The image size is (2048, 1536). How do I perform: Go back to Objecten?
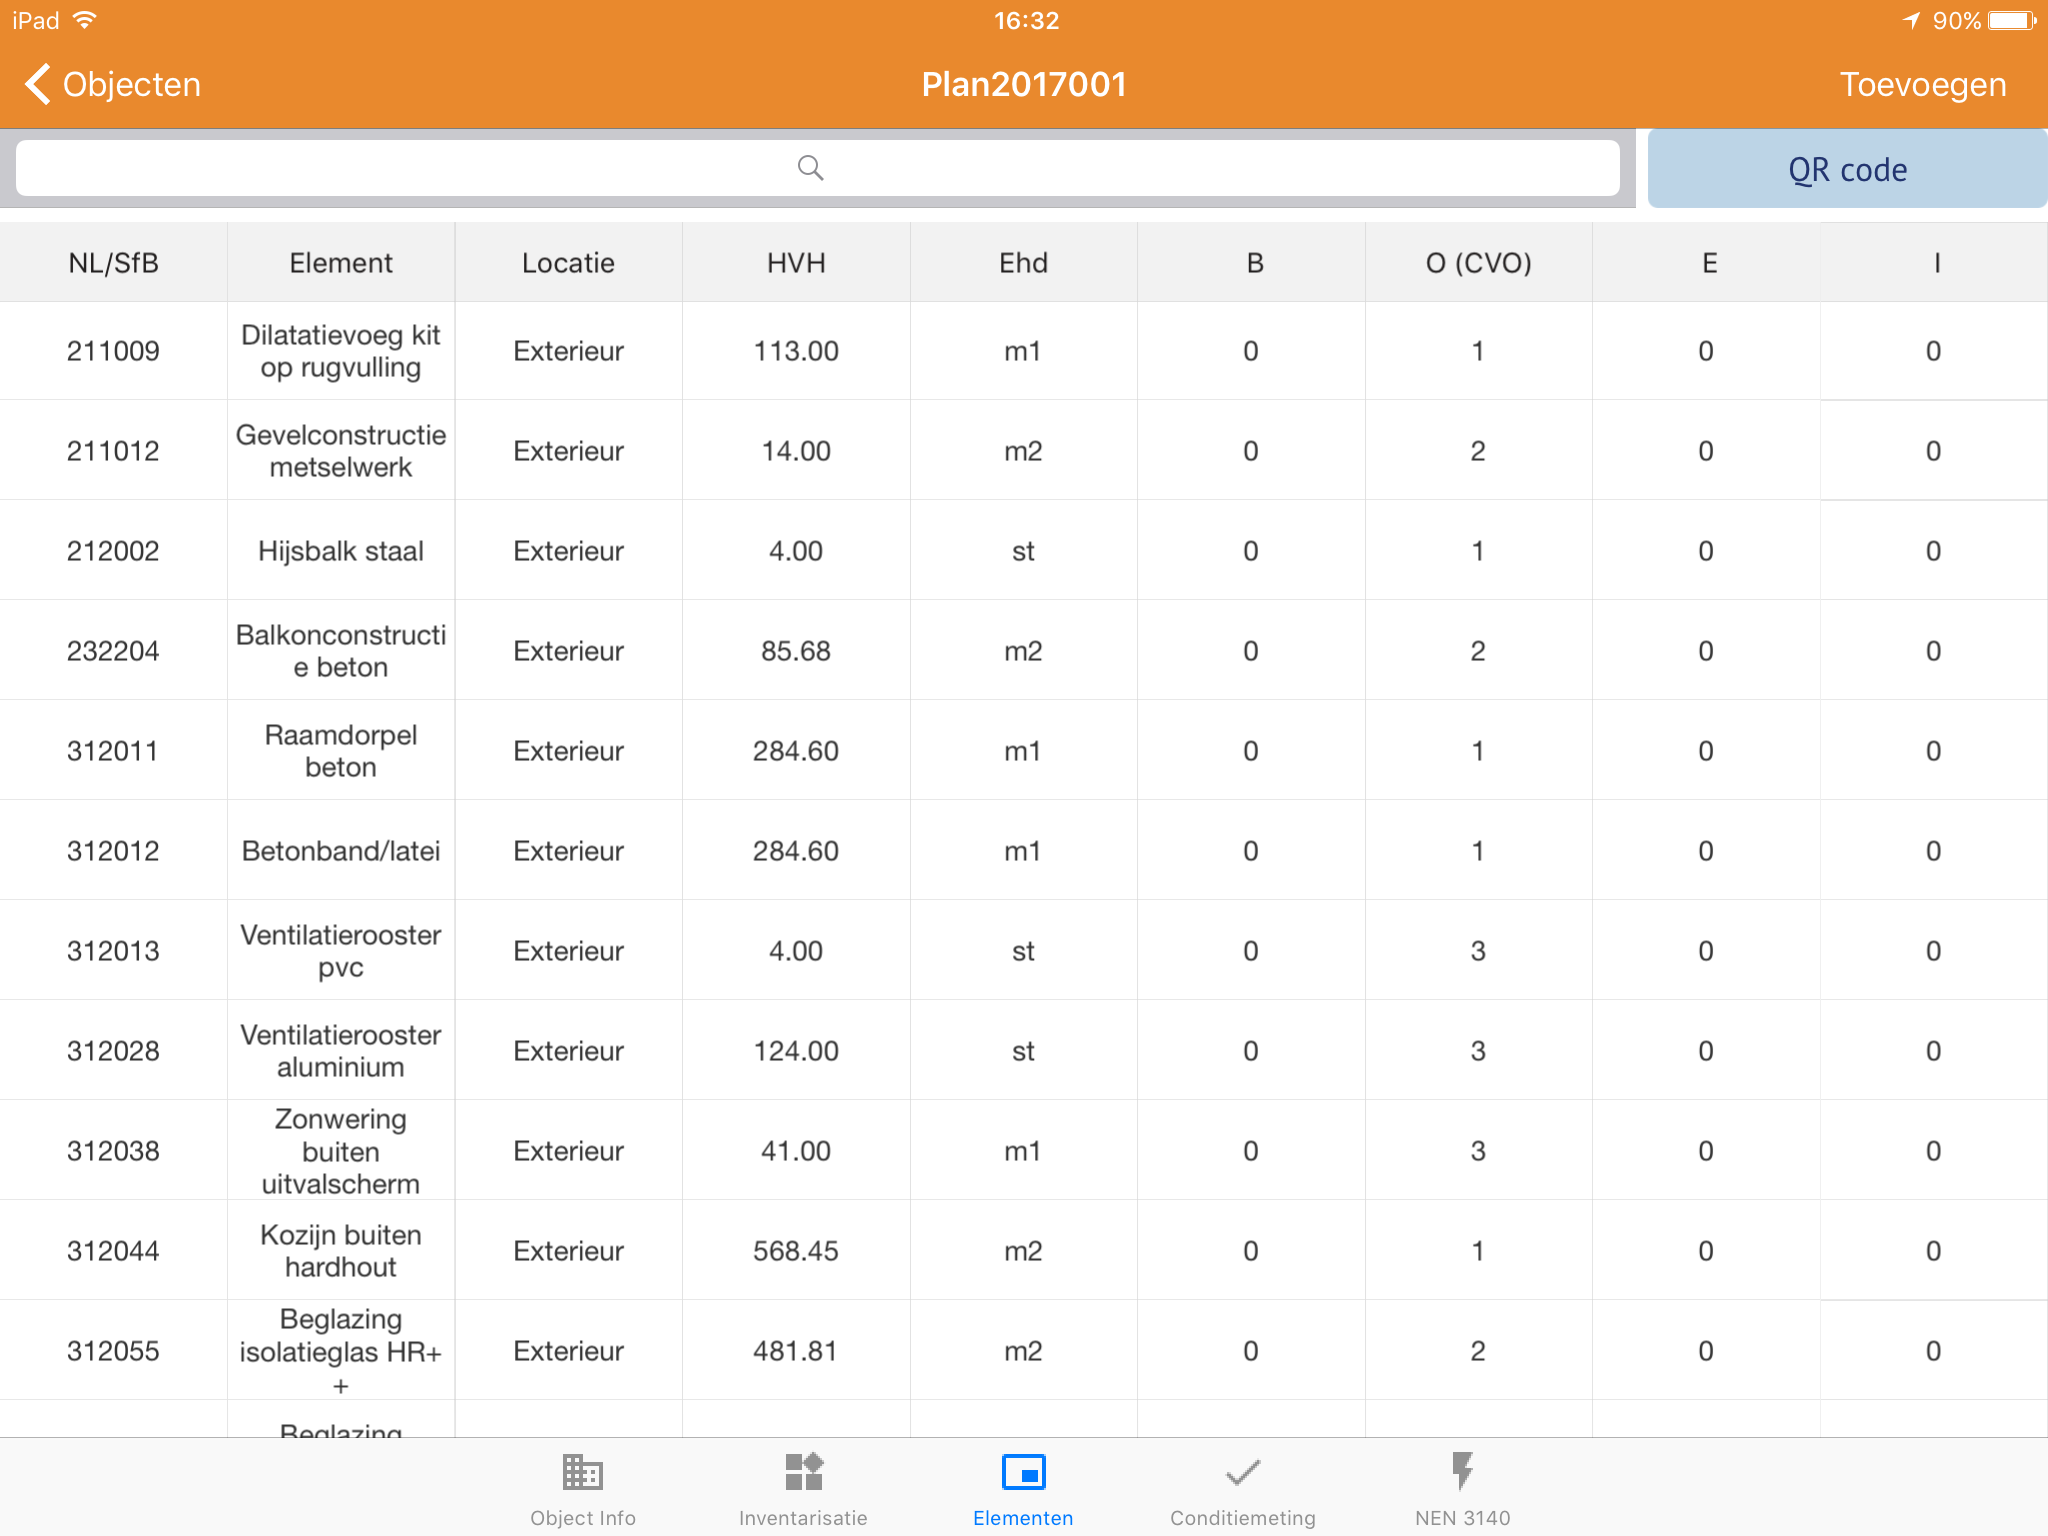click(112, 84)
